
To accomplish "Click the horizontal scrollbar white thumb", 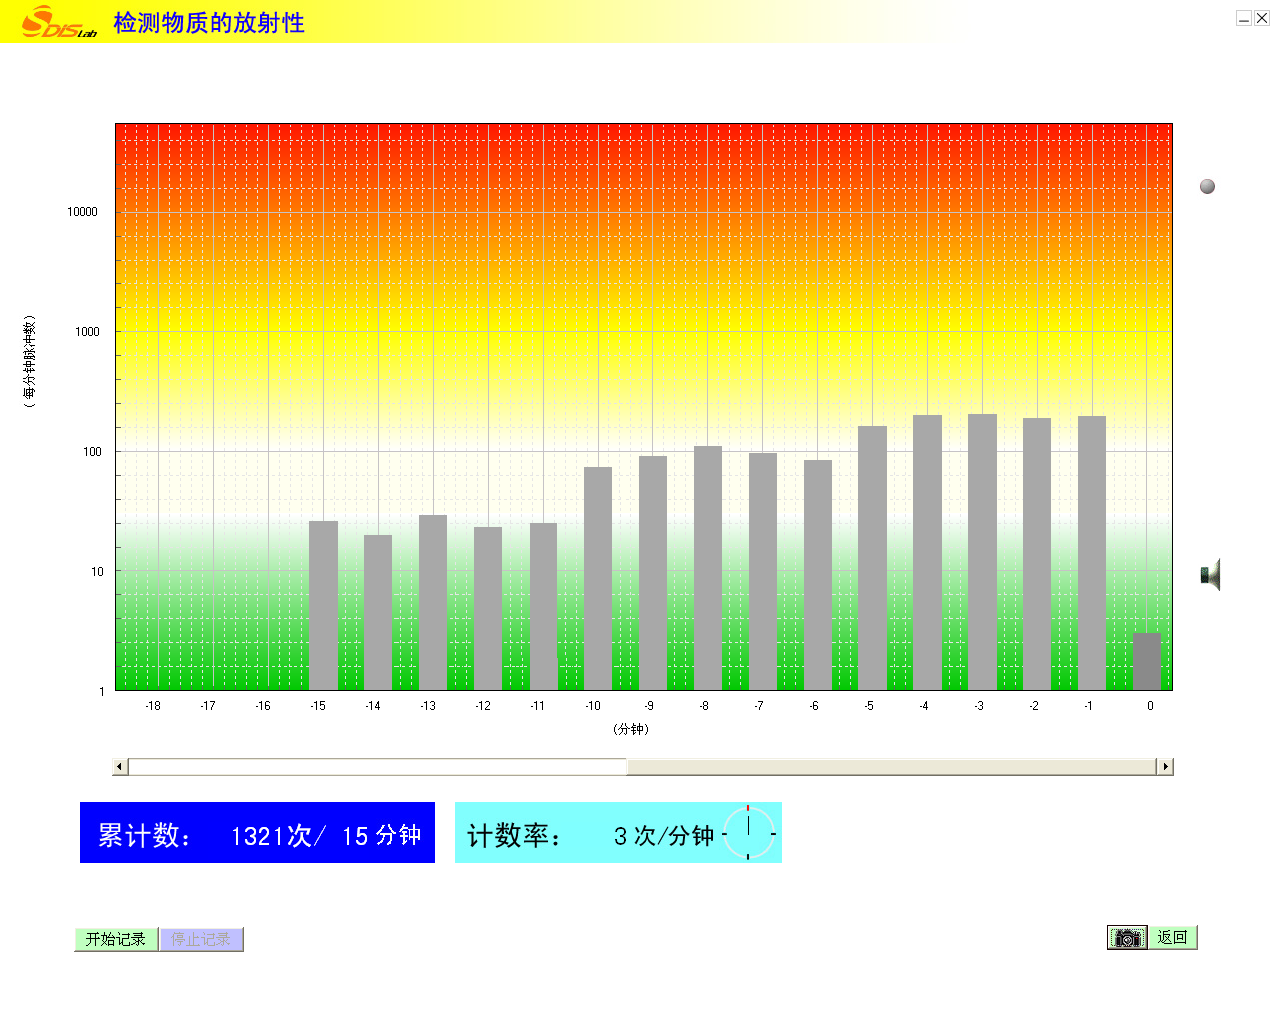I will [378, 767].
